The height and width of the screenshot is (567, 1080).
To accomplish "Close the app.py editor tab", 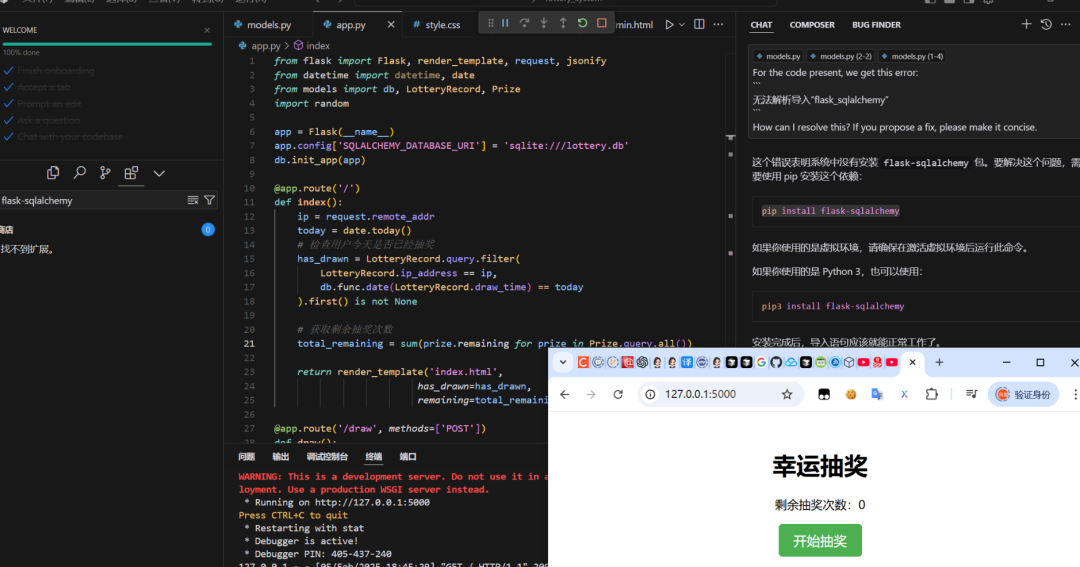I will [x=391, y=25].
